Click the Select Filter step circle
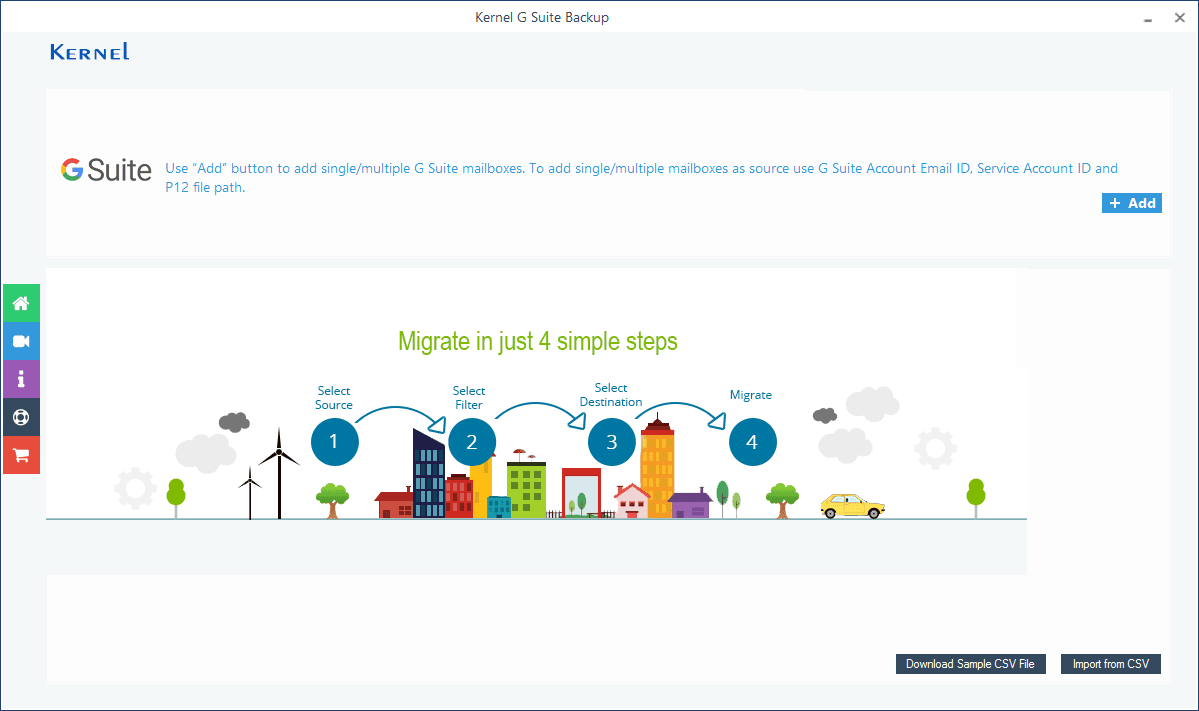Image resolution: width=1199 pixels, height=711 pixels. [472, 441]
